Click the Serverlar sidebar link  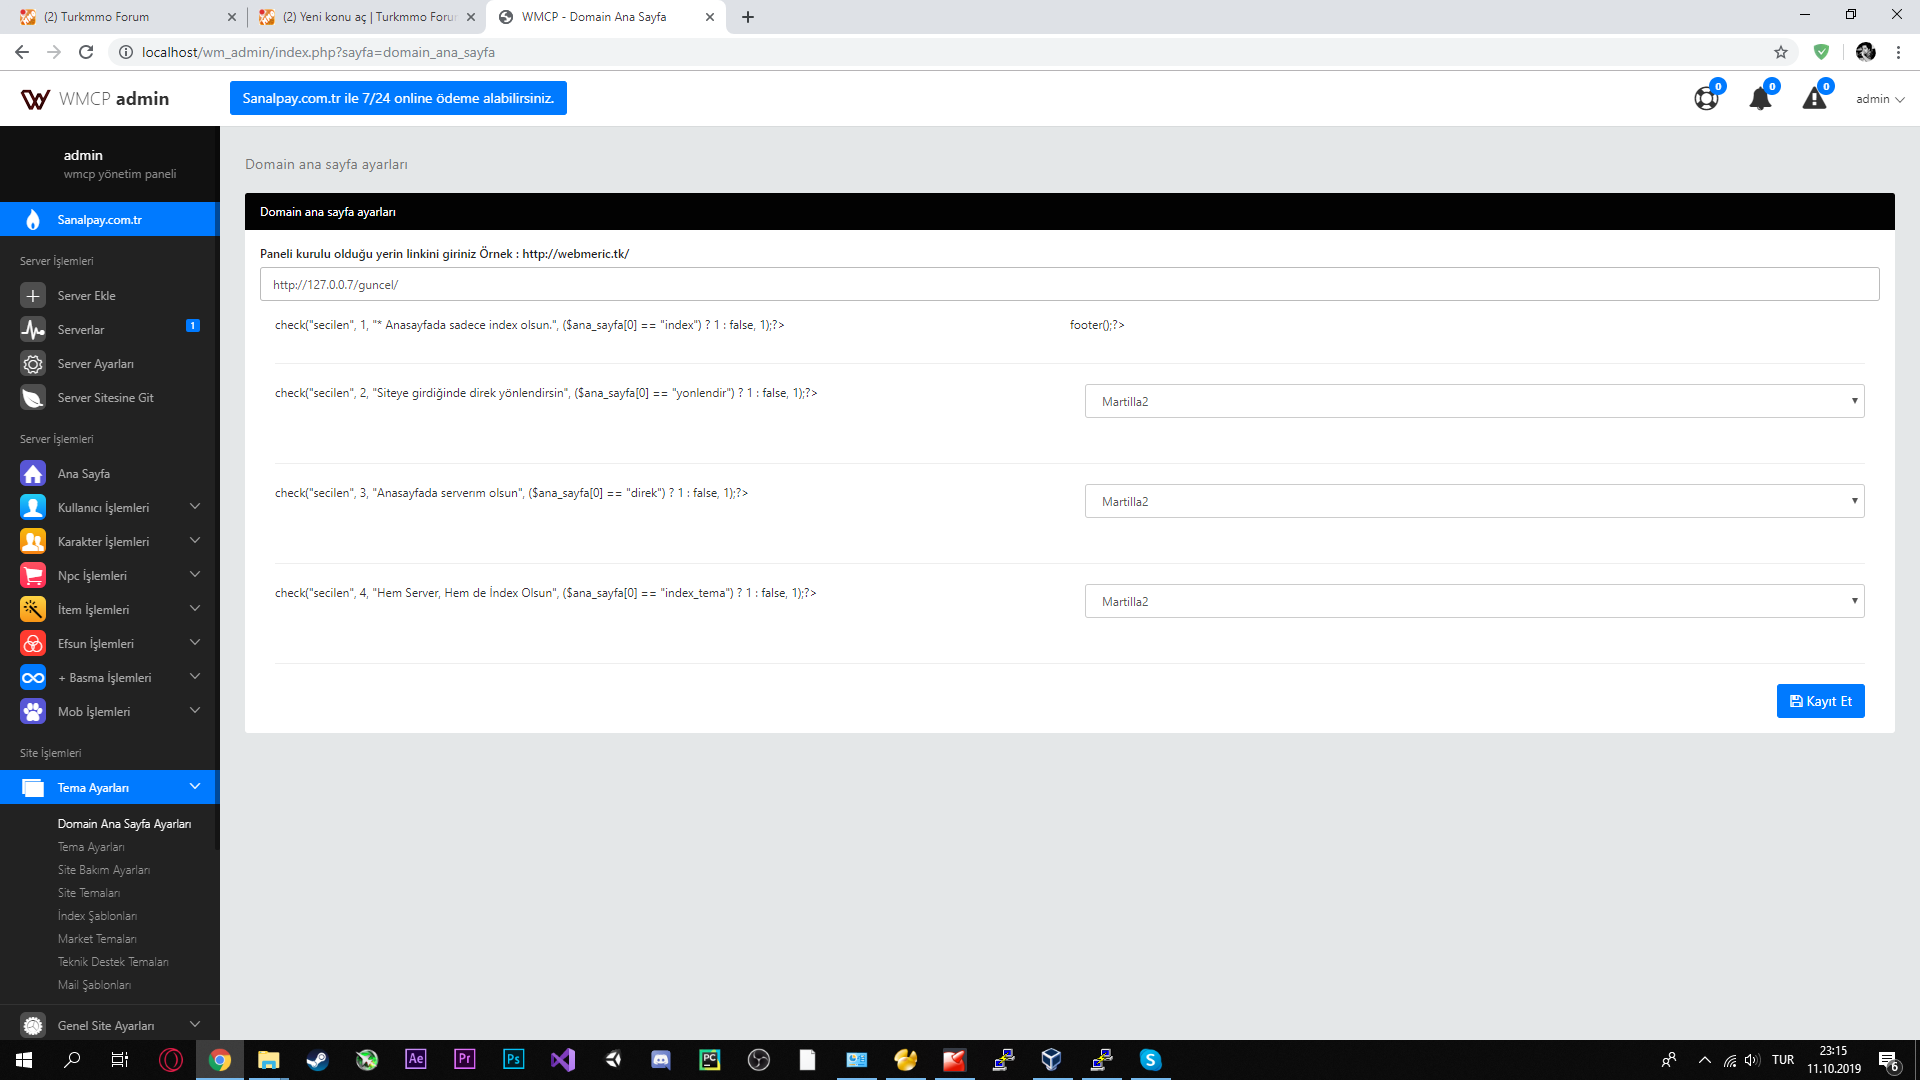[x=81, y=330]
